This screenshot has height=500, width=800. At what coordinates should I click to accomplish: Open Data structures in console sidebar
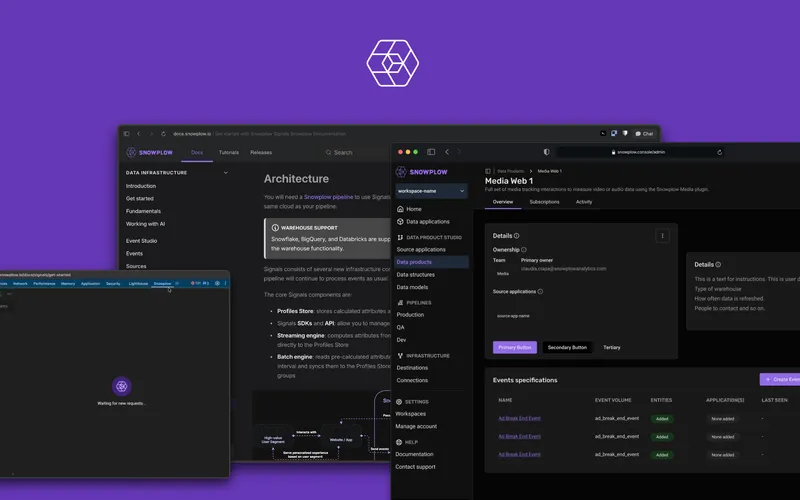(415, 274)
